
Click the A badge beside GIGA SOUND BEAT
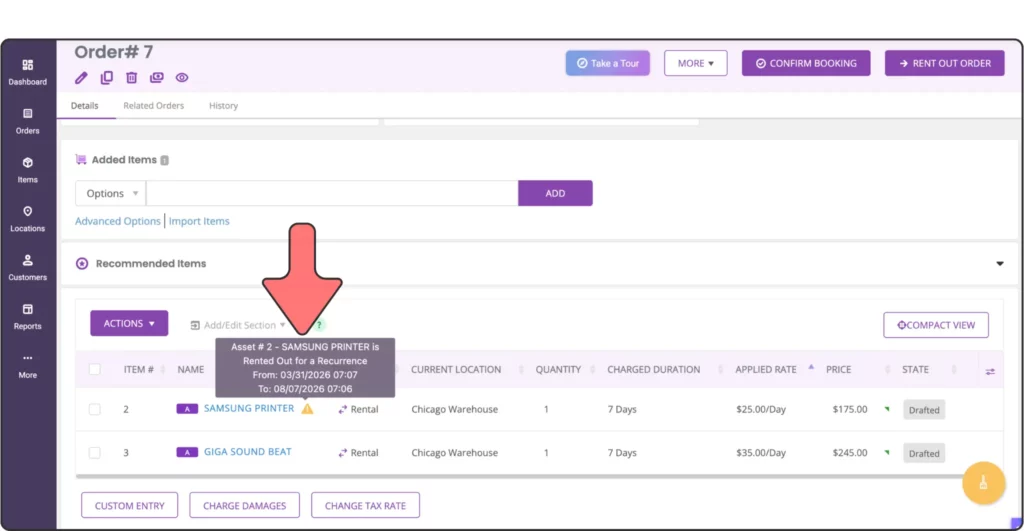[187, 452]
